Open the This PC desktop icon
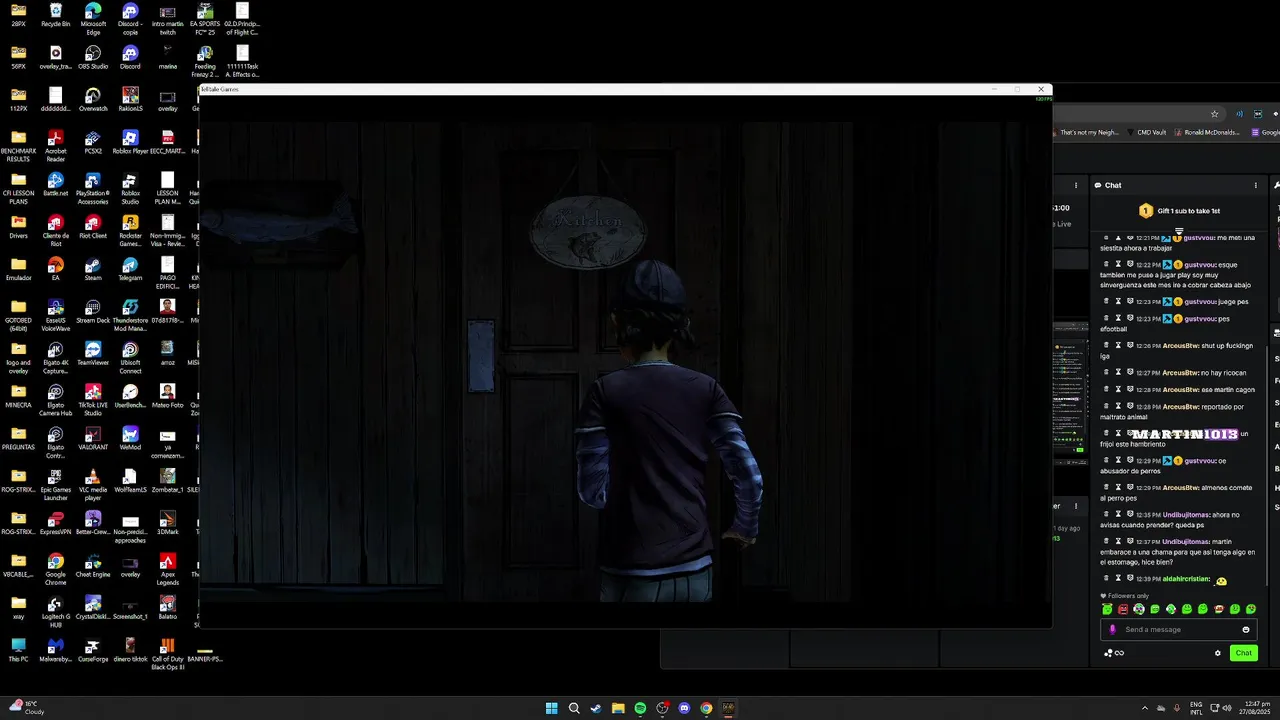The image size is (1280, 720). (x=18, y=650)
